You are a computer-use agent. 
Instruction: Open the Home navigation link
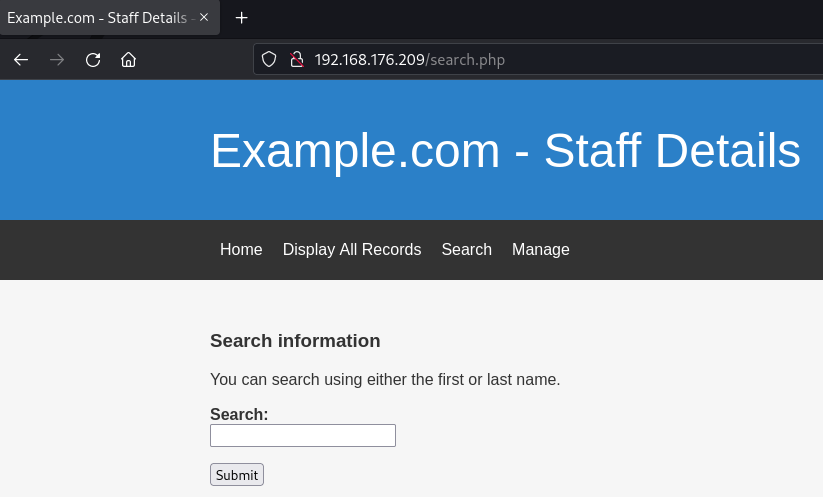(x=241, y=250)
